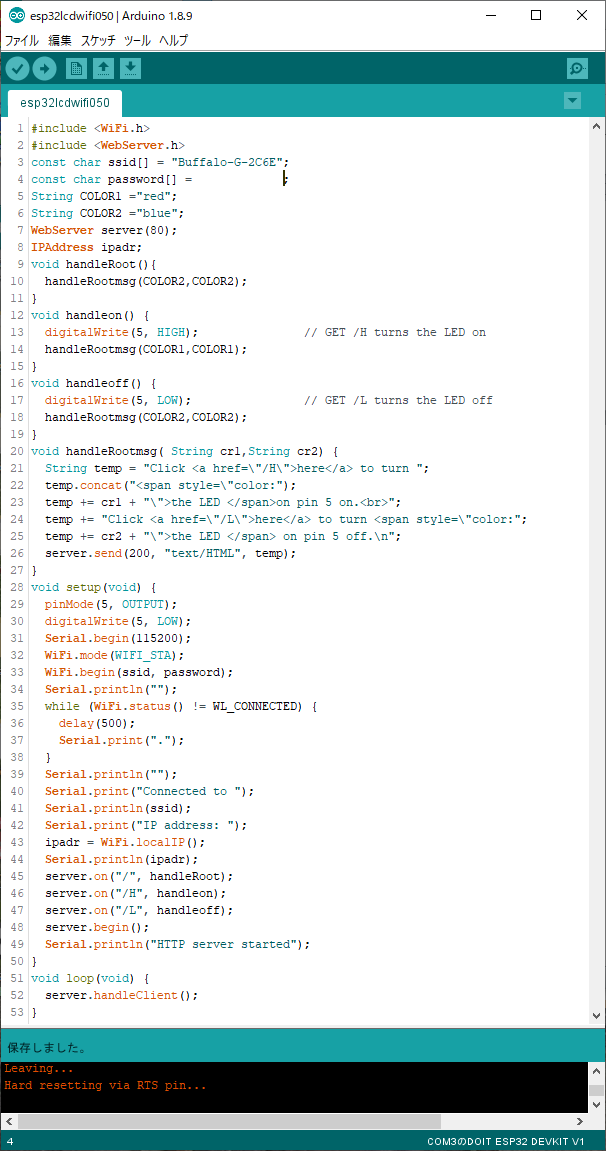Screen dimensions: 606x1151
Task: Click the Verify sketch checkmark icon
Action: tap(18, 68)
